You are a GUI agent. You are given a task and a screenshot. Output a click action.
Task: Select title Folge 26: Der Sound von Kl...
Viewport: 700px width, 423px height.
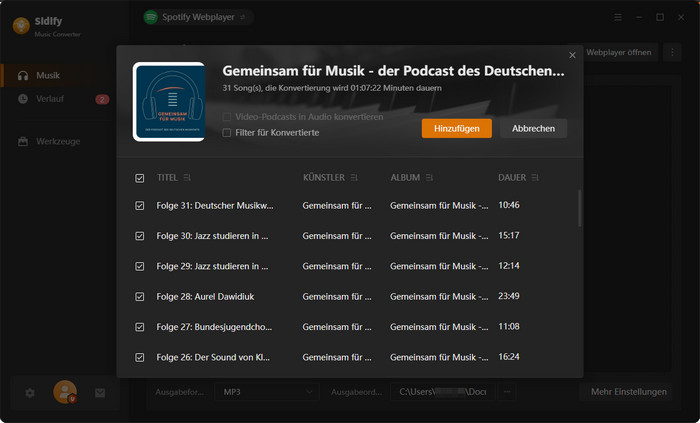[x=213, y=357]
